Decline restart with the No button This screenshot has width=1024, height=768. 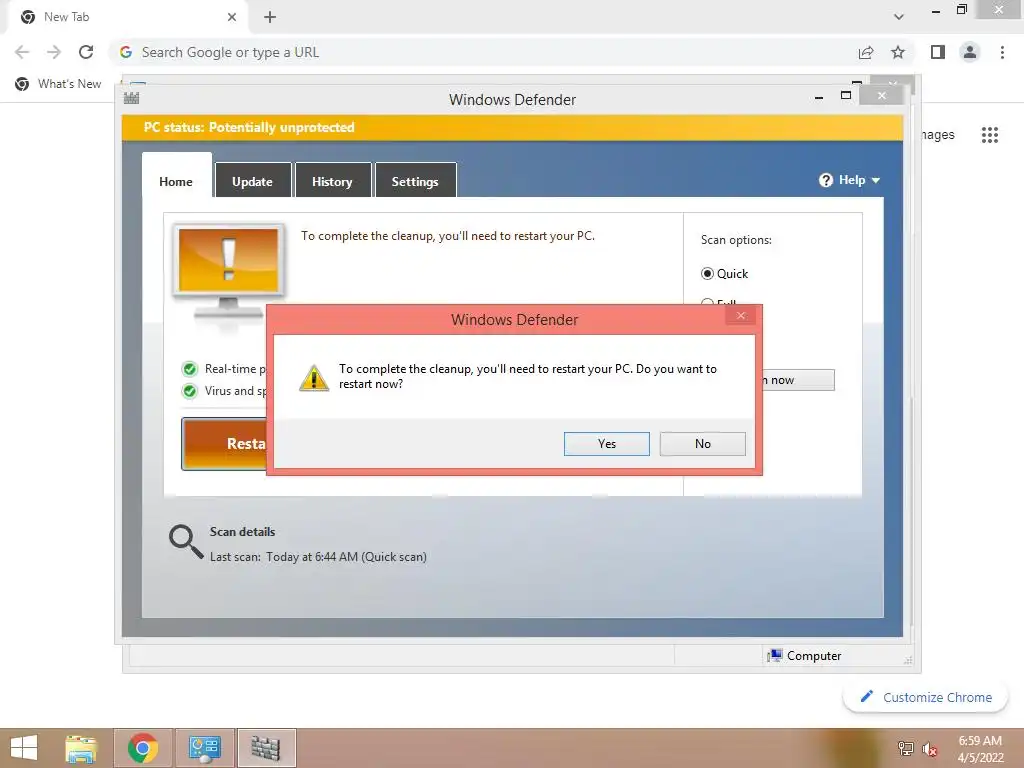[702, 444]
